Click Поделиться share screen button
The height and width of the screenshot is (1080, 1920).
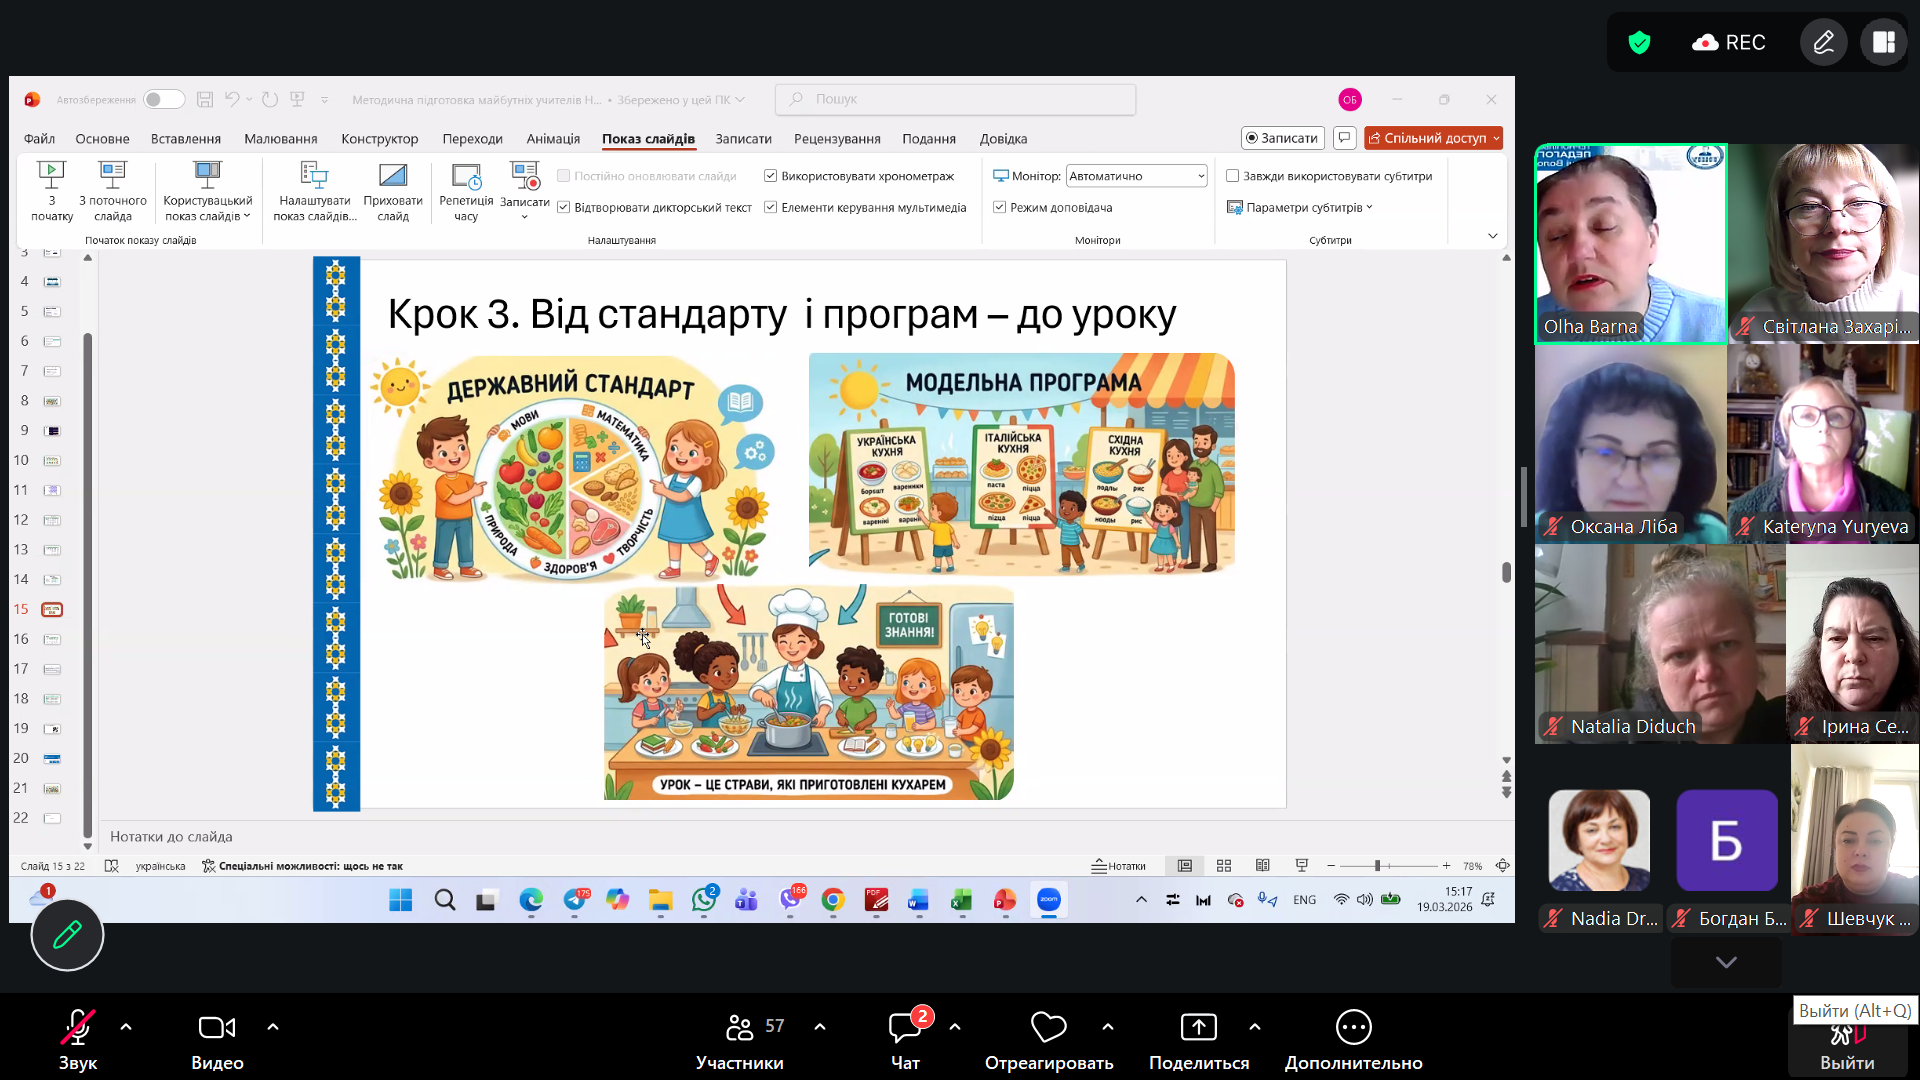tap(1199, 1040)
